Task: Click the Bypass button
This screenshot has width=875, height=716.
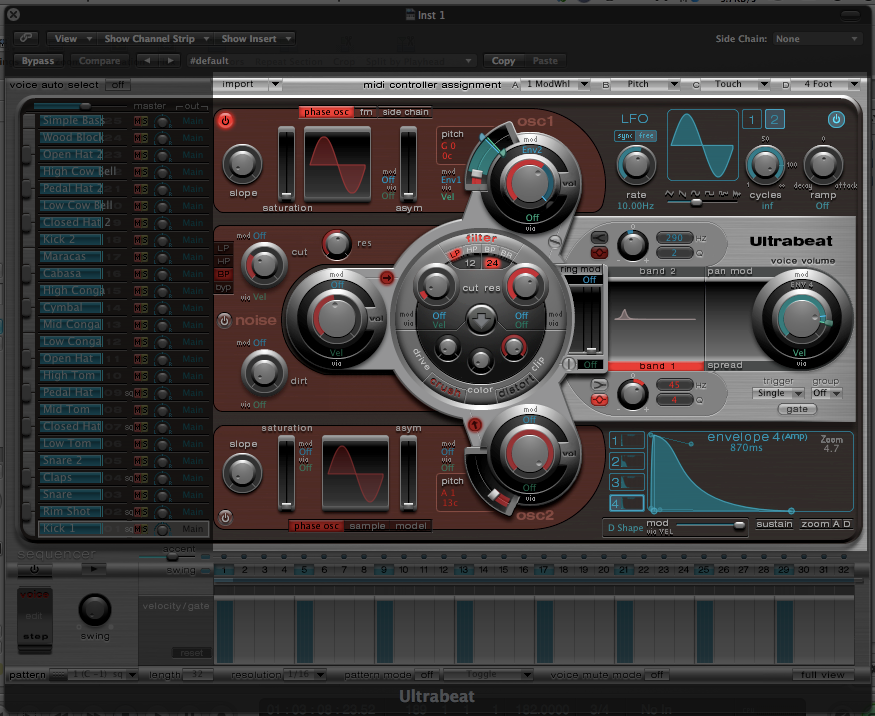Action: pos(38,61)
